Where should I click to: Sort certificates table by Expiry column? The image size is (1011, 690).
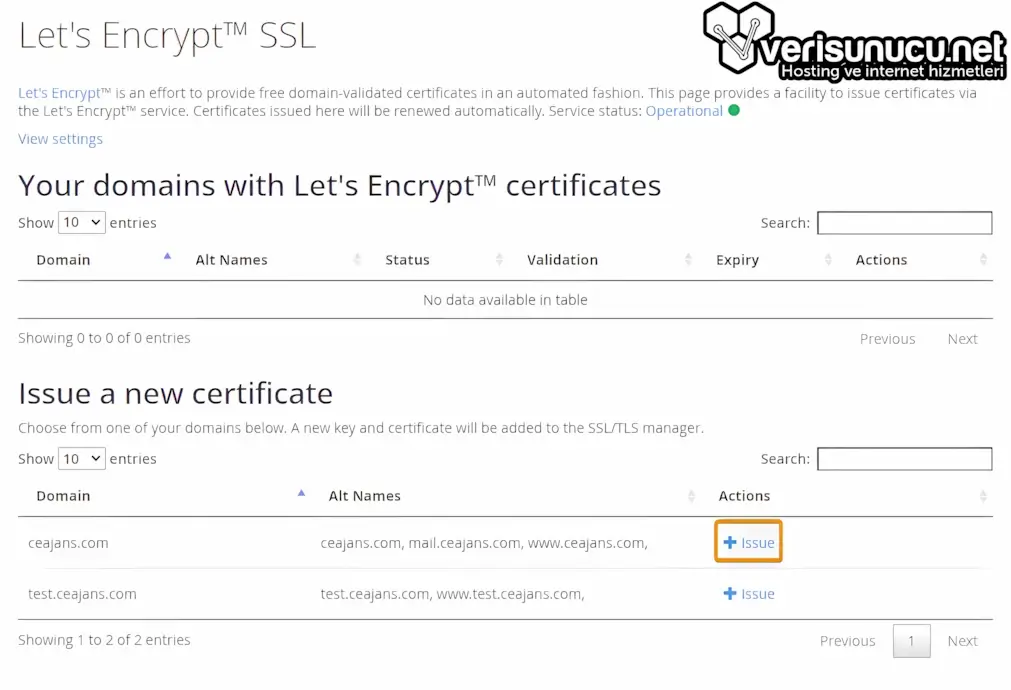pos(737,260)
